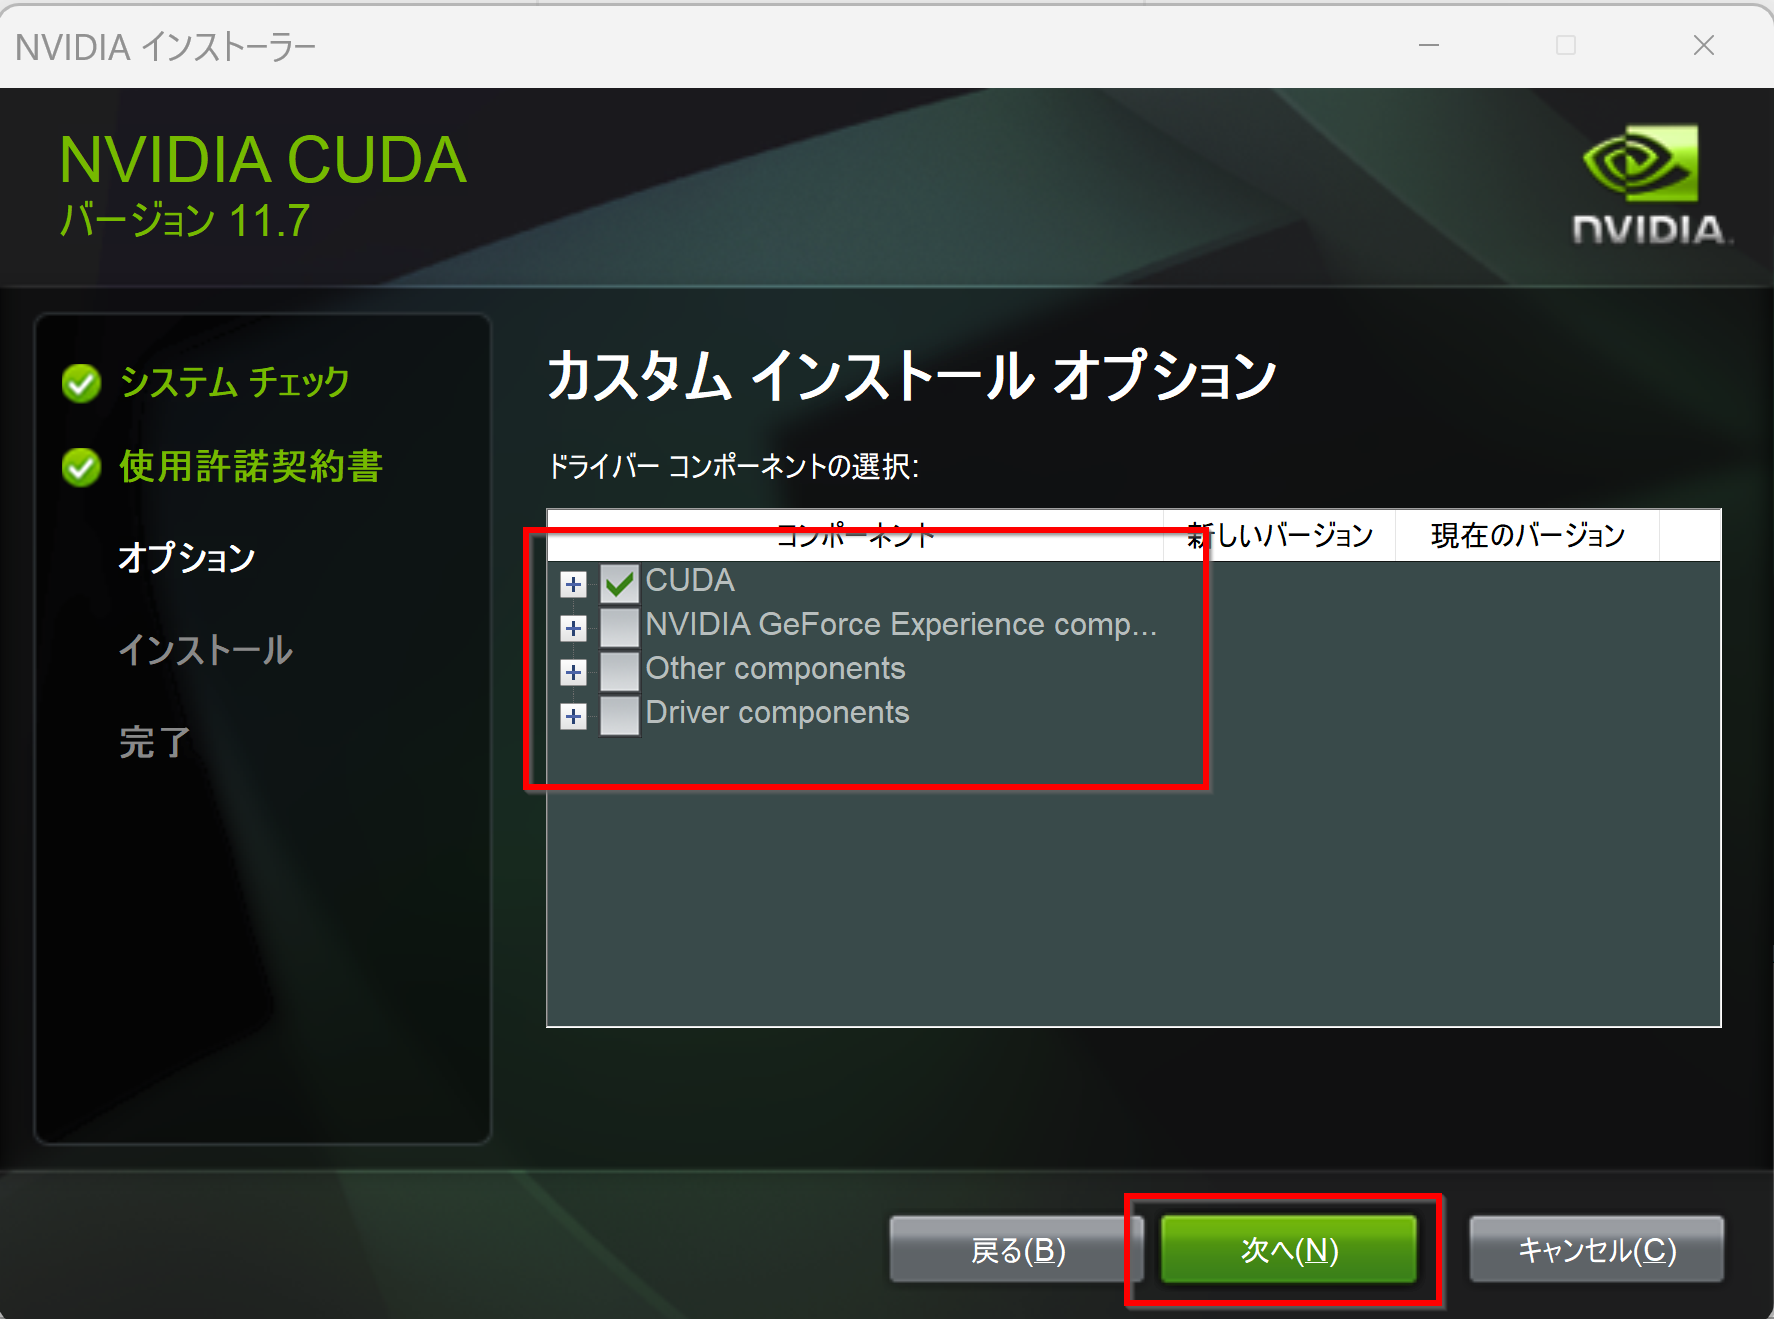Select the インストール step in sidebar

(x=205, y=650)
